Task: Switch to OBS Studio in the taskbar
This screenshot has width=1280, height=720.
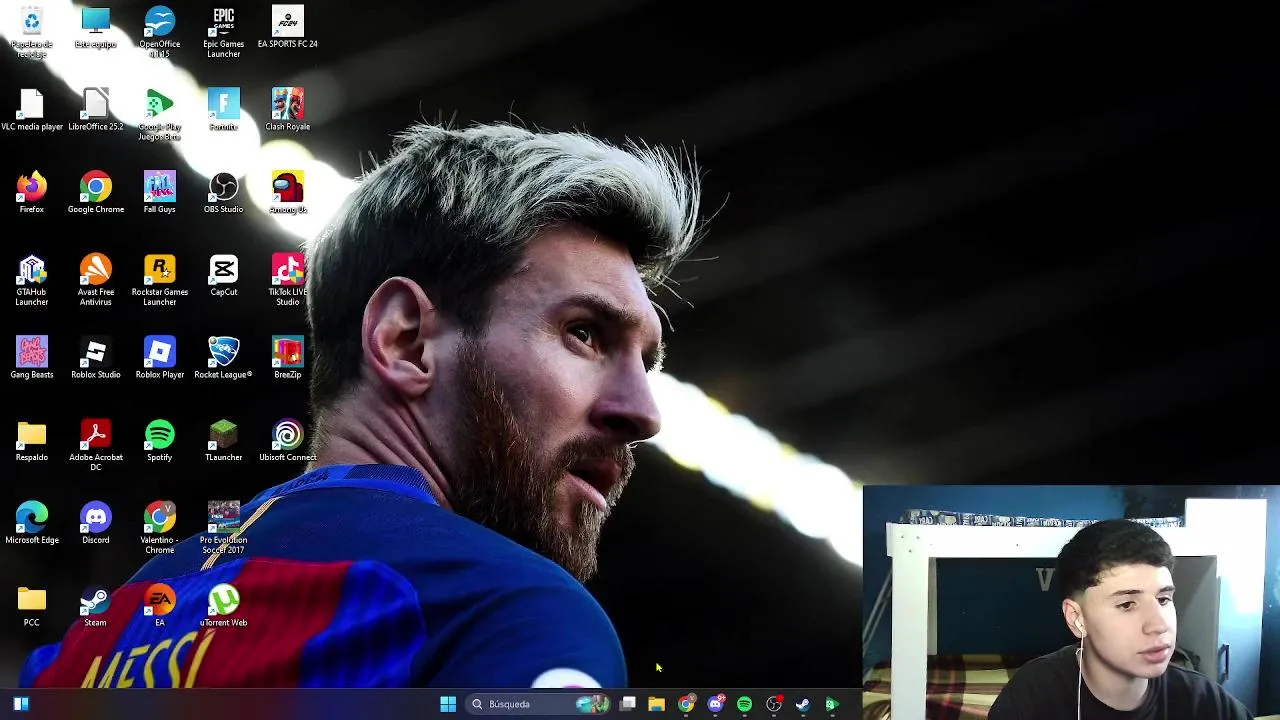Action: tap(773, 704)
